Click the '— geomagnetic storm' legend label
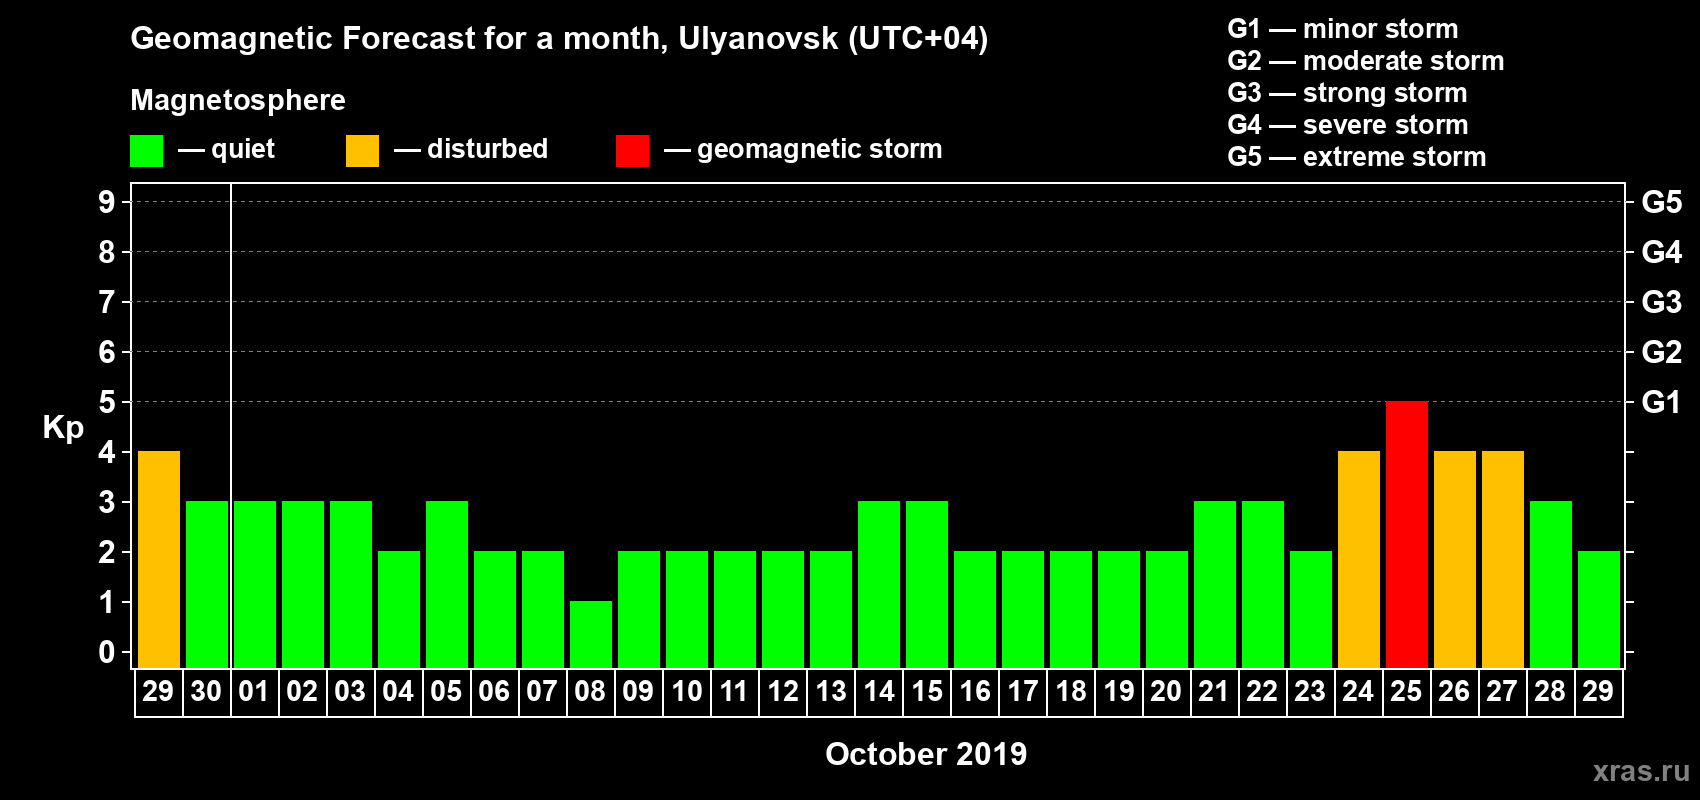 click(x=803, y=149)
